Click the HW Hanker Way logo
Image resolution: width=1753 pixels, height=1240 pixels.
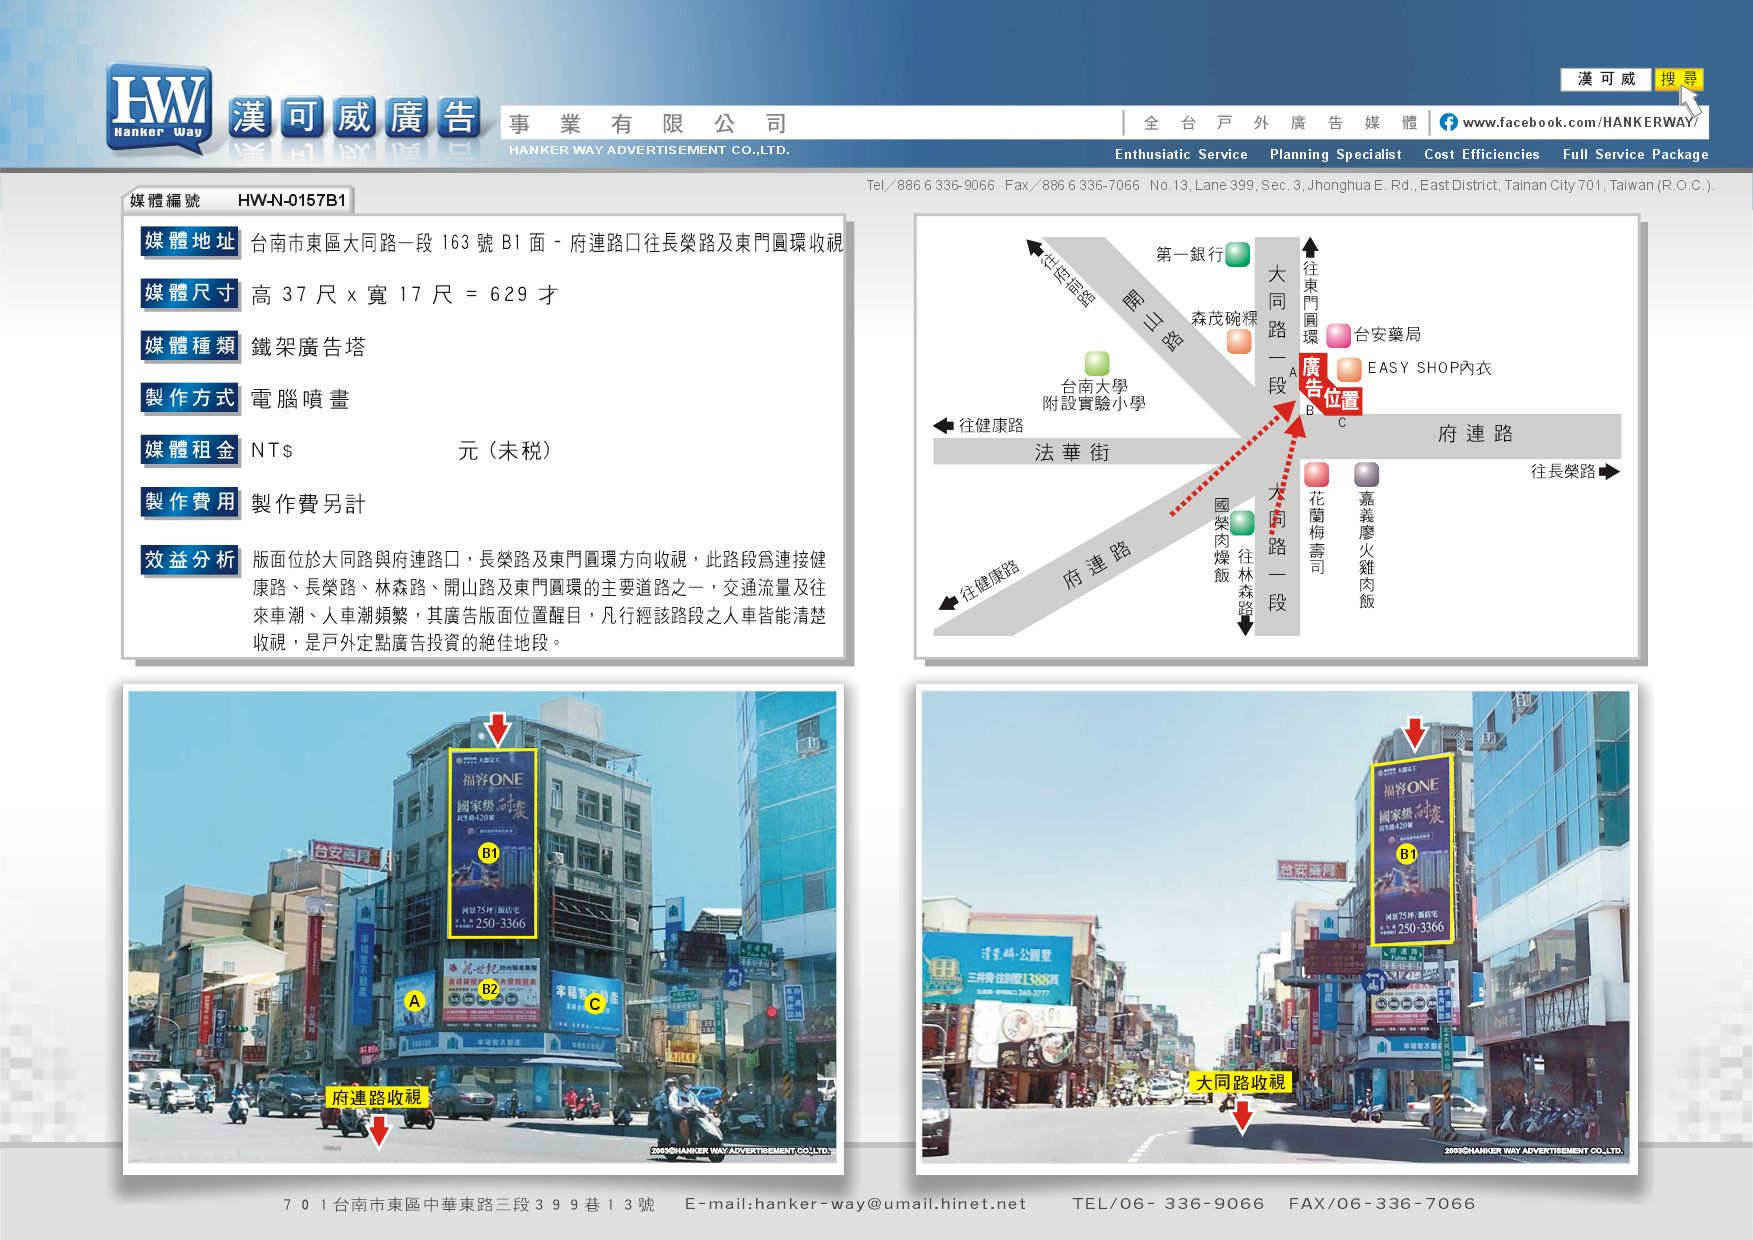pos(159,109)
